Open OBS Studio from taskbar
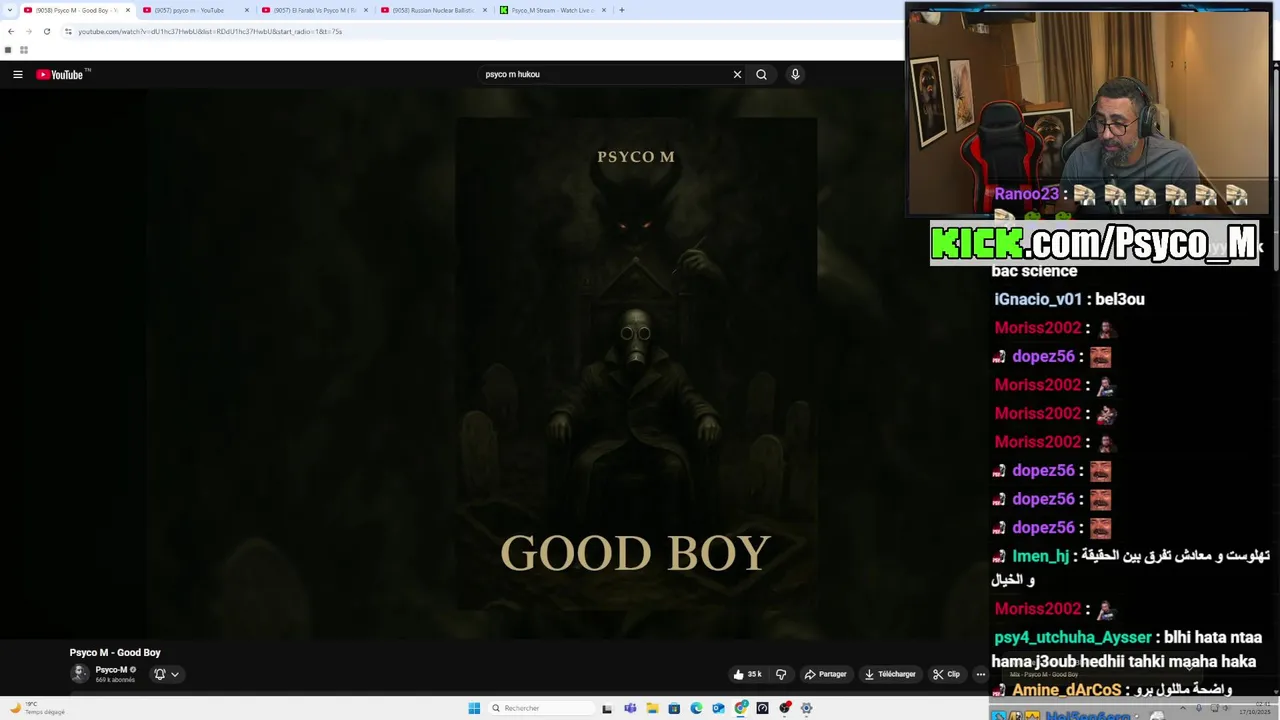 (785, 708)
